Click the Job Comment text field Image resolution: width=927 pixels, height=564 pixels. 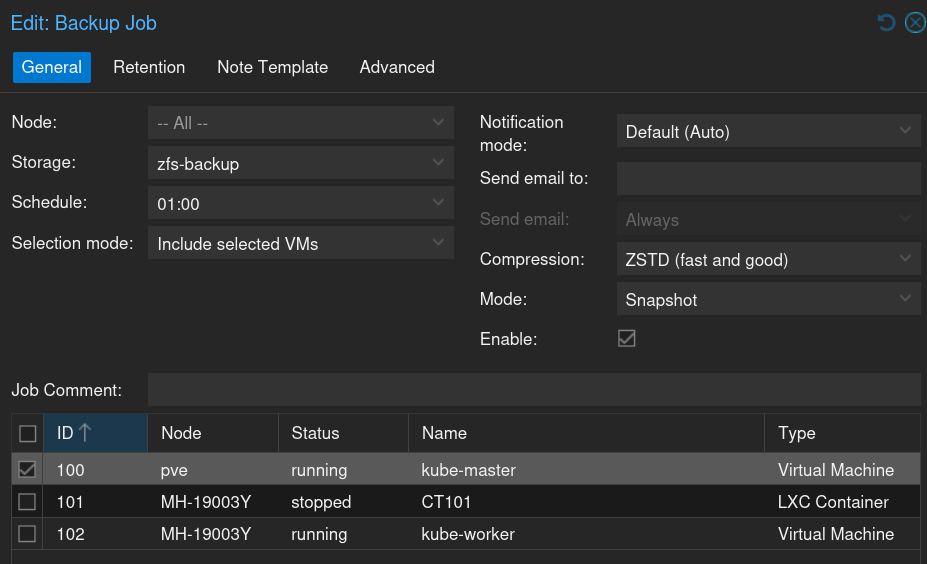click(533, 390)
